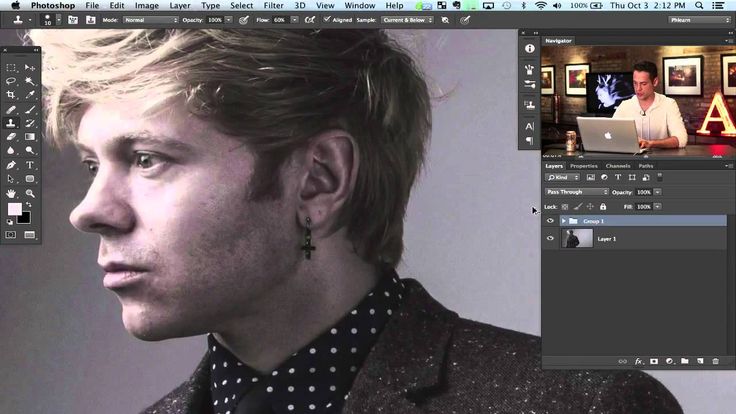Toggle Layer 1 visibility eye
The height and width of the screenshot is (414, 736).
tap(550, 239)
